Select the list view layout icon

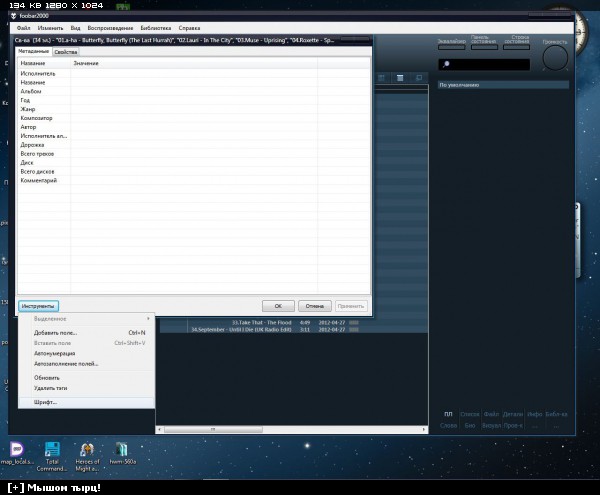click(x=400, y=78)
